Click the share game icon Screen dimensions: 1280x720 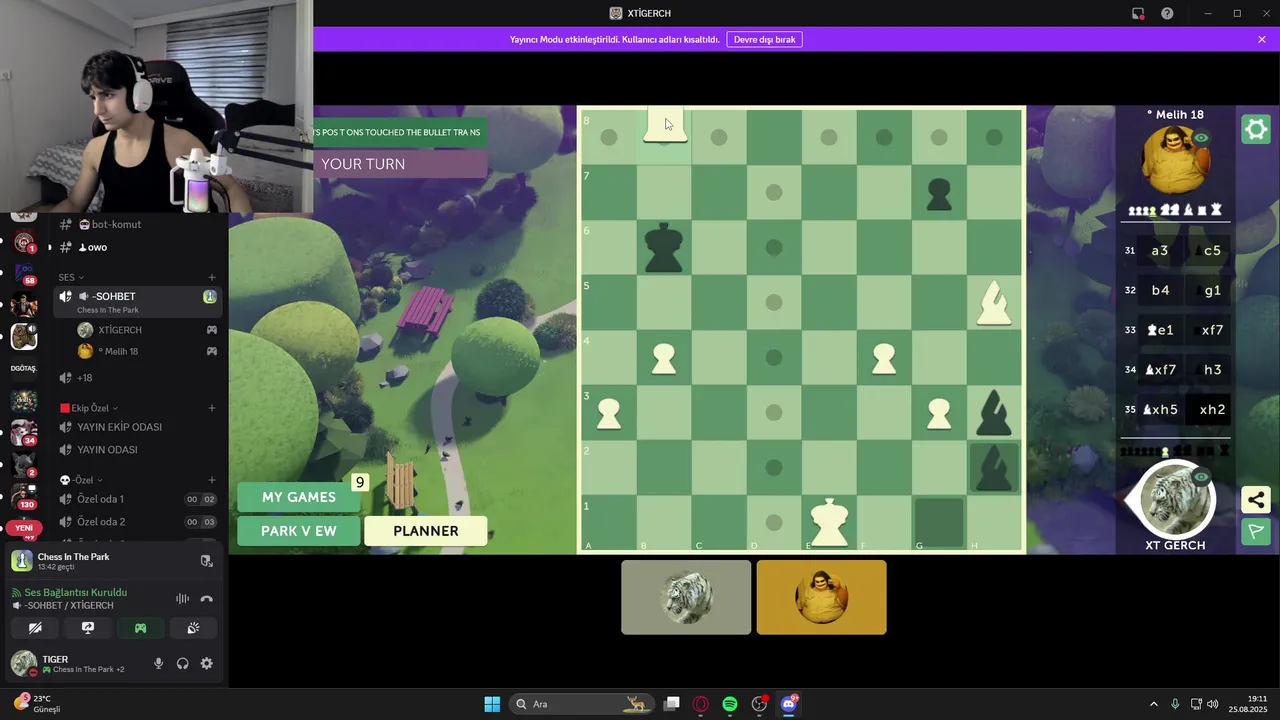pos(1256,500)
